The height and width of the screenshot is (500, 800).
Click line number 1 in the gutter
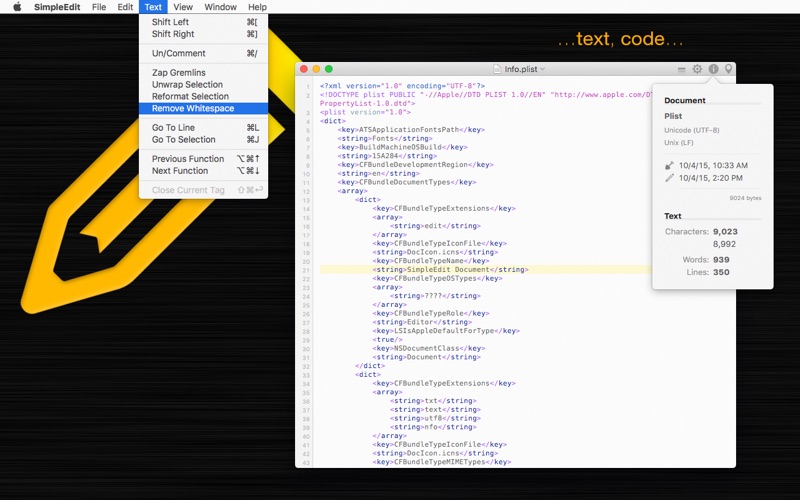point(308,87)
